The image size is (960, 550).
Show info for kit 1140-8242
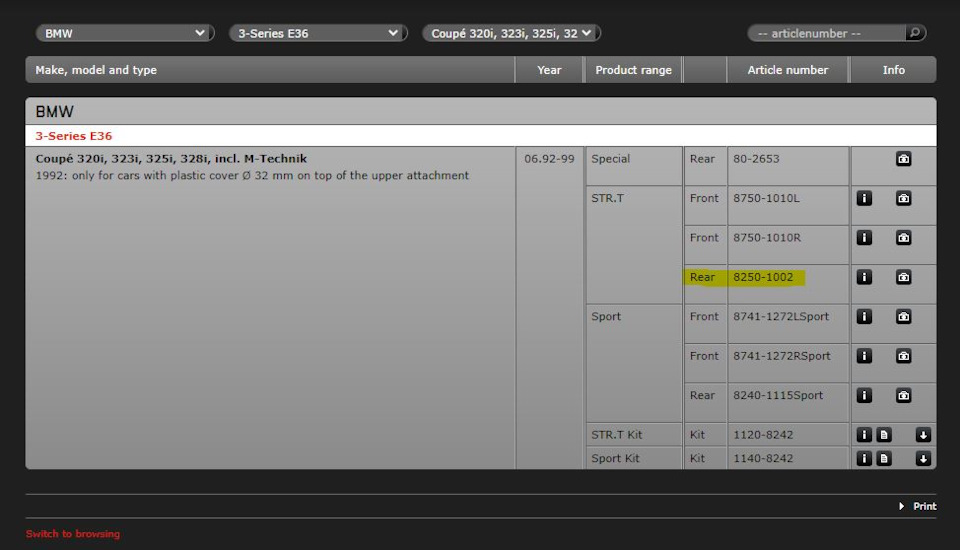point(864,458)
